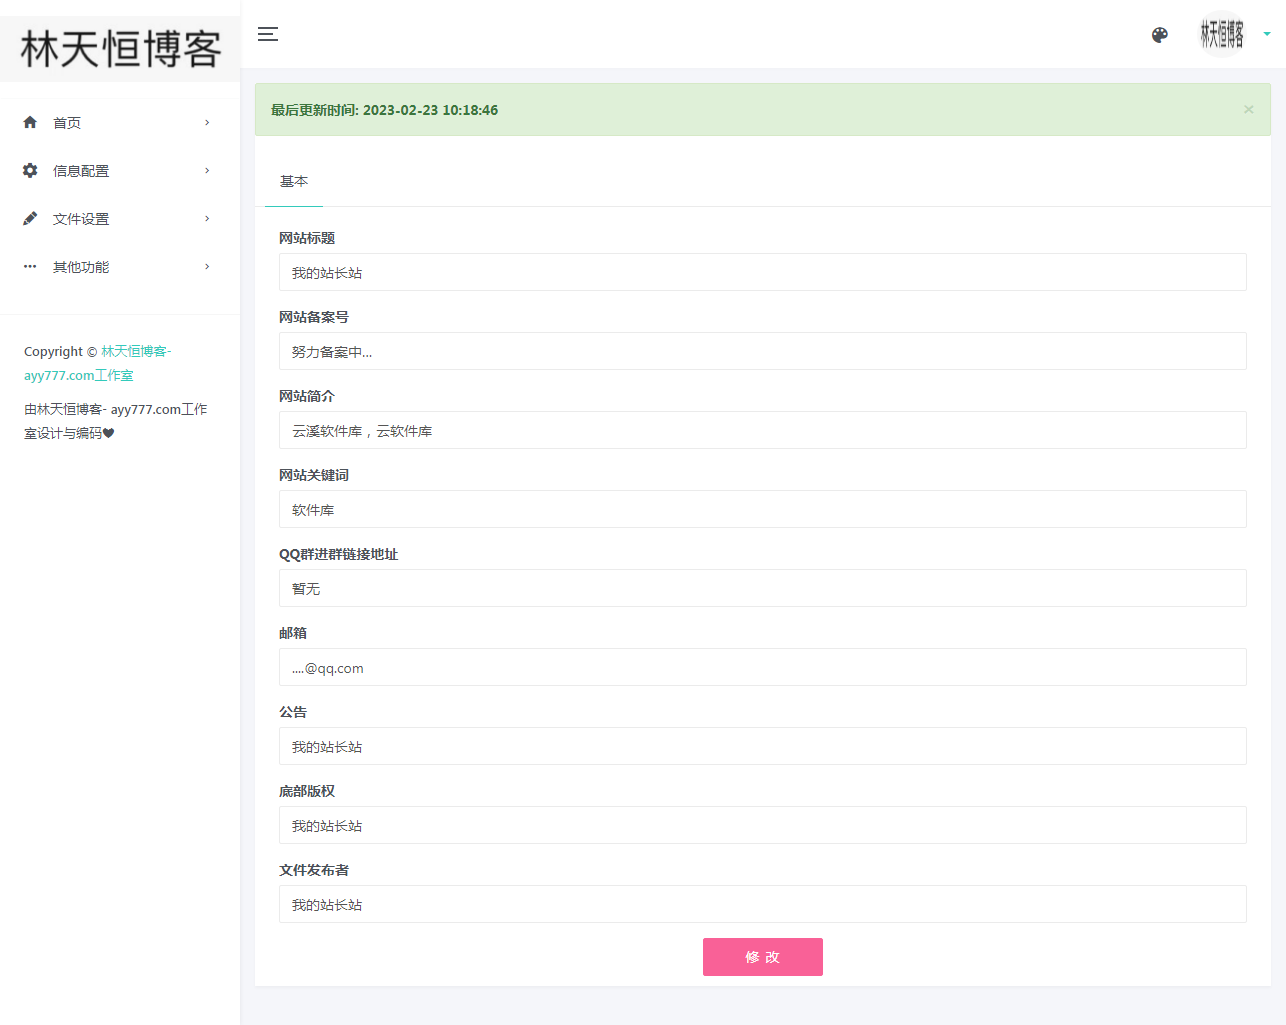Click the 信息配置 gear icon
This screenshot has width=1286, height=1025.
click(30, 170)
